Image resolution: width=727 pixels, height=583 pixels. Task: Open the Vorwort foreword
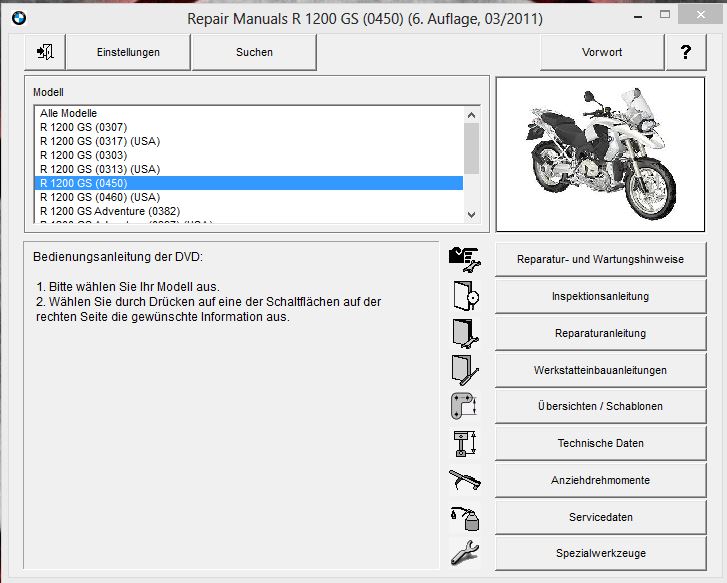pyautogui.click(x=601, y=52)
